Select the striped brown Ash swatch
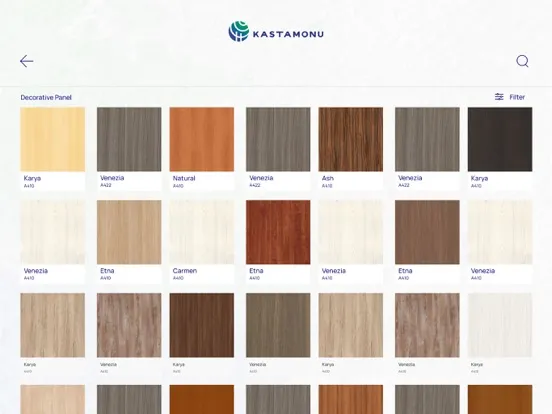Image resolution: width=552 pixels, height=414 pixels. coord(351,139)
